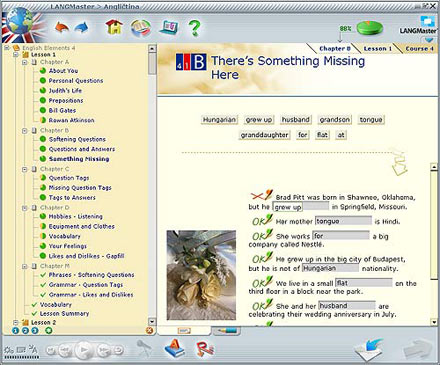440x365 pixels.
Task: Click the orange back arrow
Action: 61,28
